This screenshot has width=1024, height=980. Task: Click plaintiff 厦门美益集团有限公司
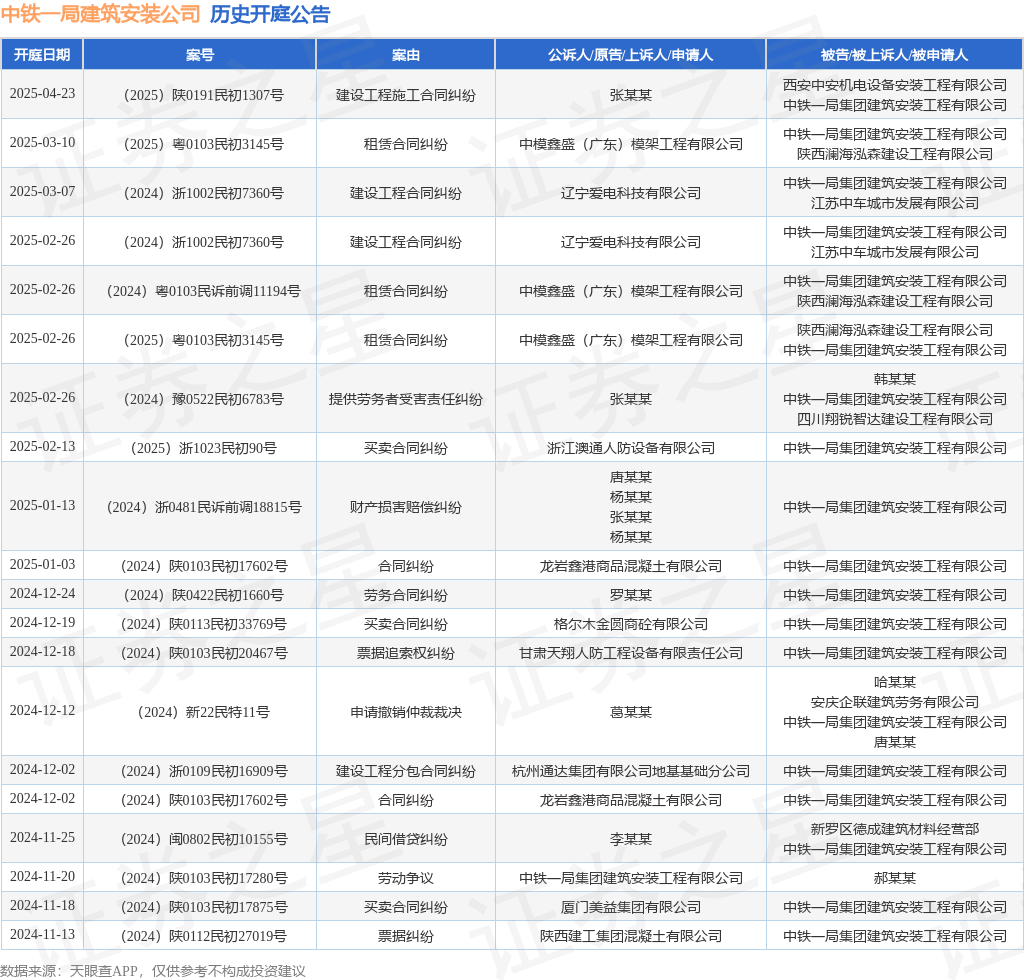click(630, 907)
